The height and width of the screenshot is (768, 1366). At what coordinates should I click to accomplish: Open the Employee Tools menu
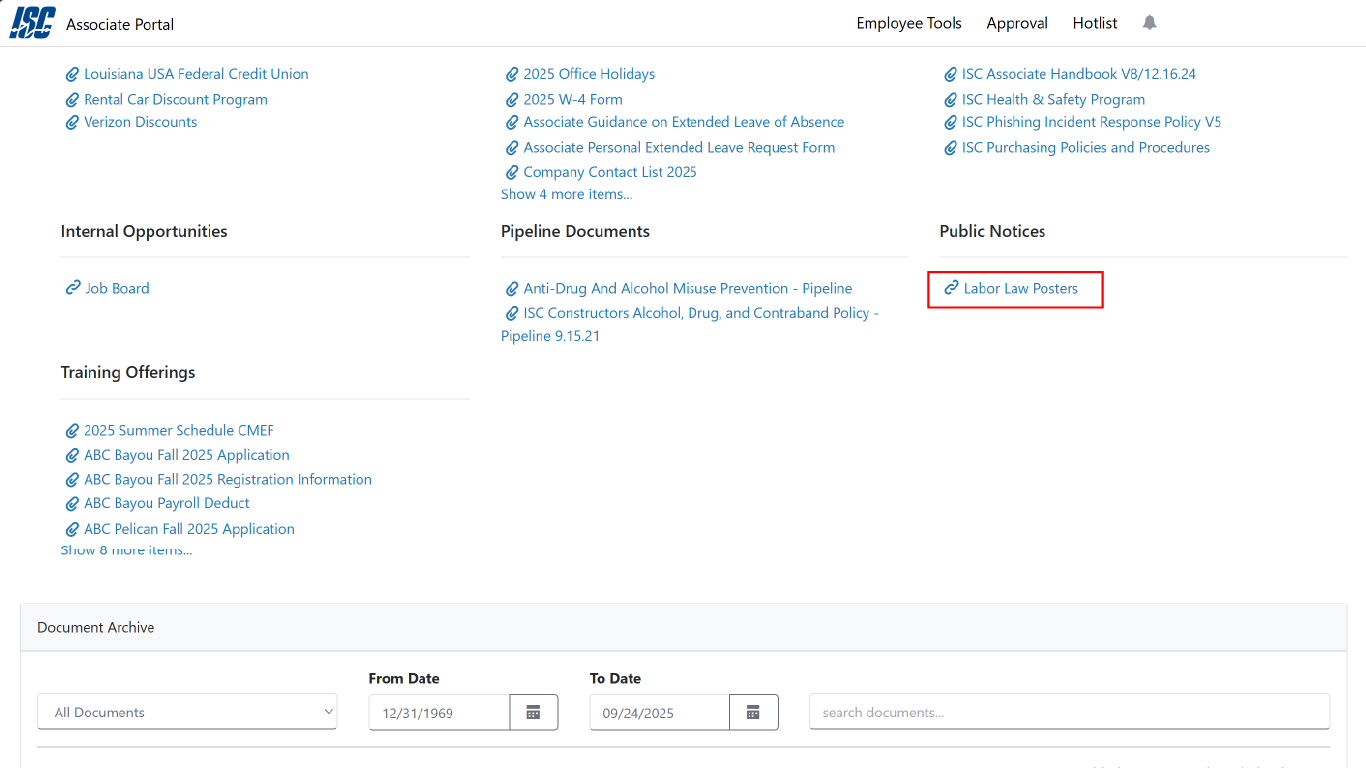[908, 23]
